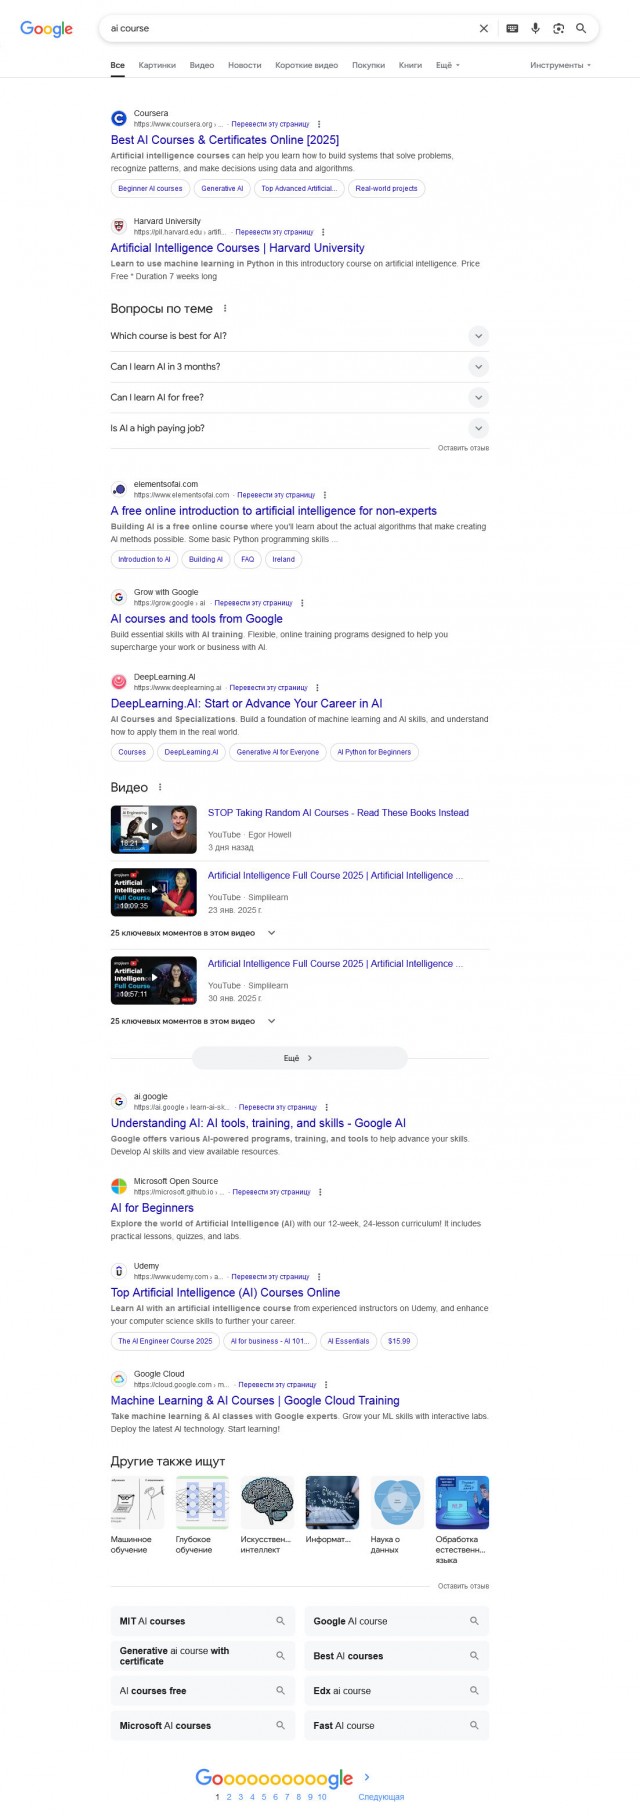Viewport: 640px width, 1816px height.
Task: Select related search Edx ai course
Action: (x=396, y=1691)
